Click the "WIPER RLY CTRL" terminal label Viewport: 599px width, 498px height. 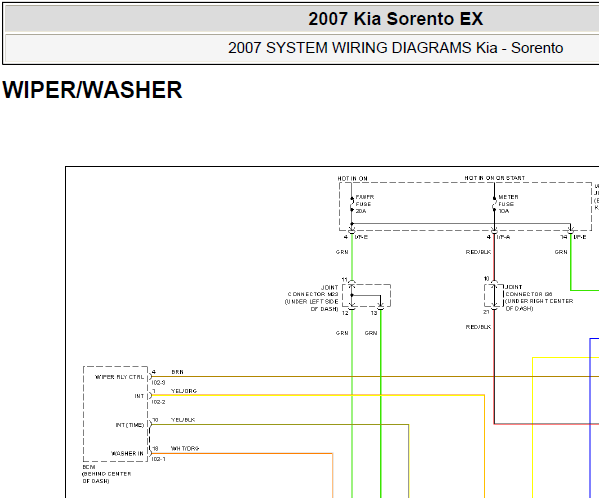click(120, 377)
